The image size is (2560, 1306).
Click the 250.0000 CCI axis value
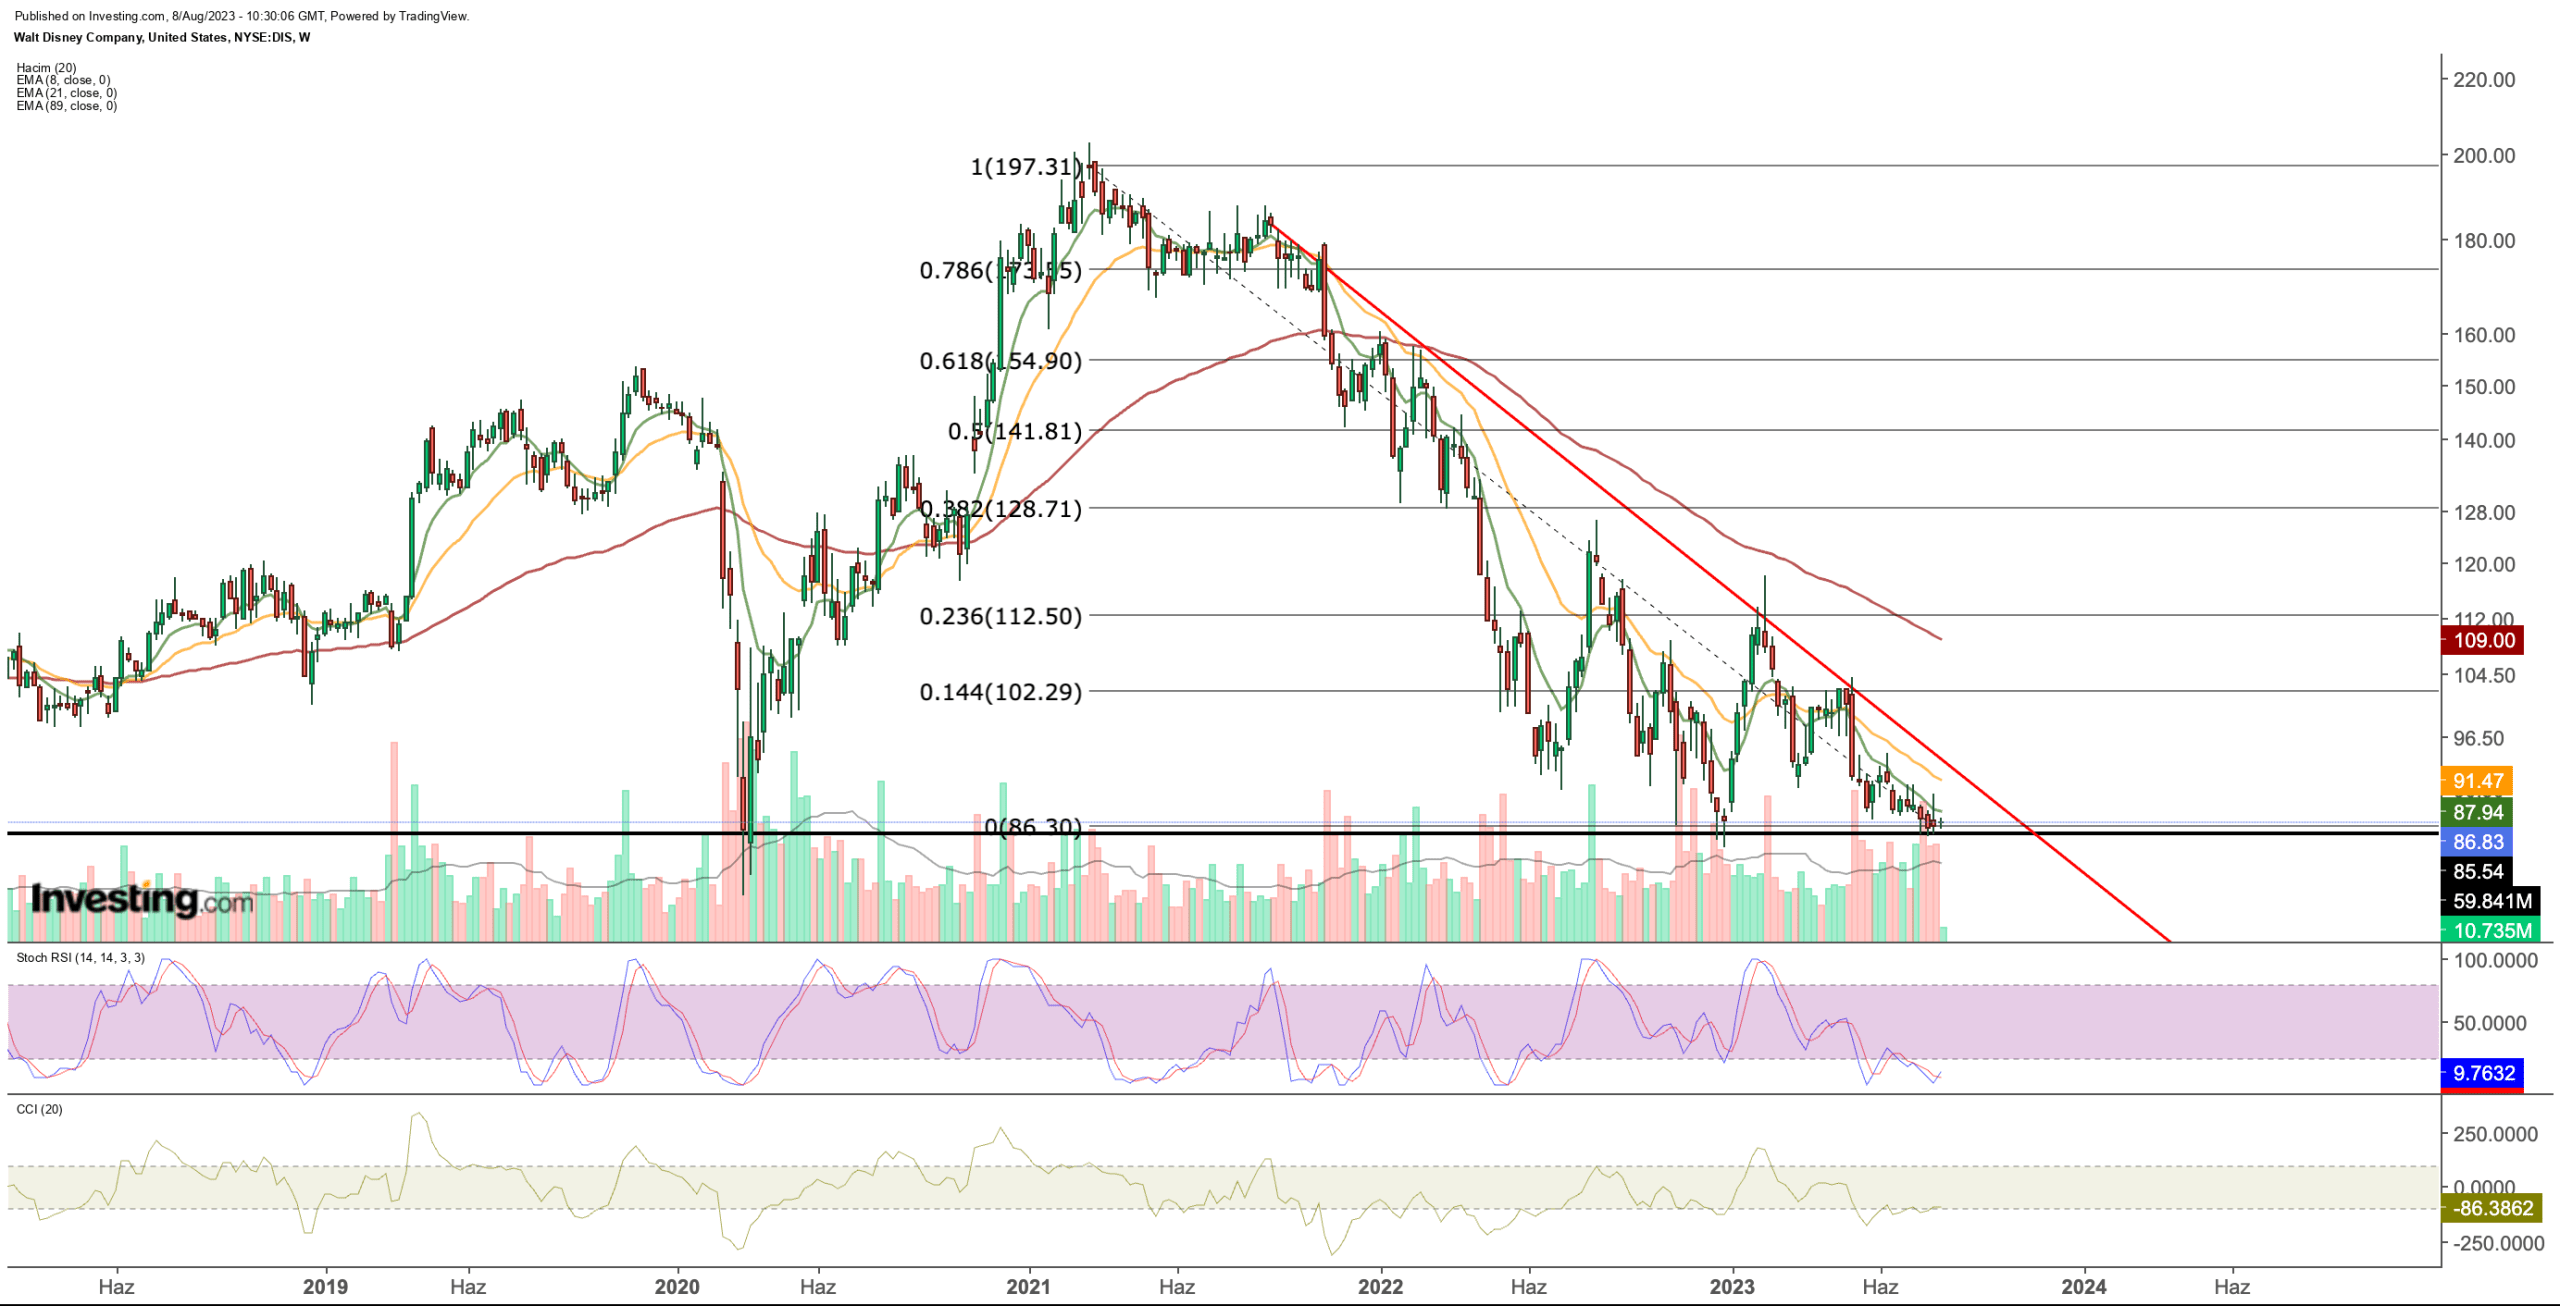pos(2495,1135)
